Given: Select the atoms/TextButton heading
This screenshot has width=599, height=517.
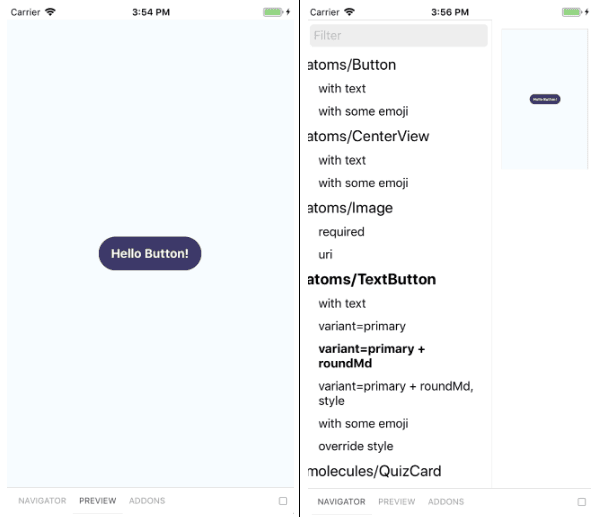Looking at the screenshot, I should 372,279.
